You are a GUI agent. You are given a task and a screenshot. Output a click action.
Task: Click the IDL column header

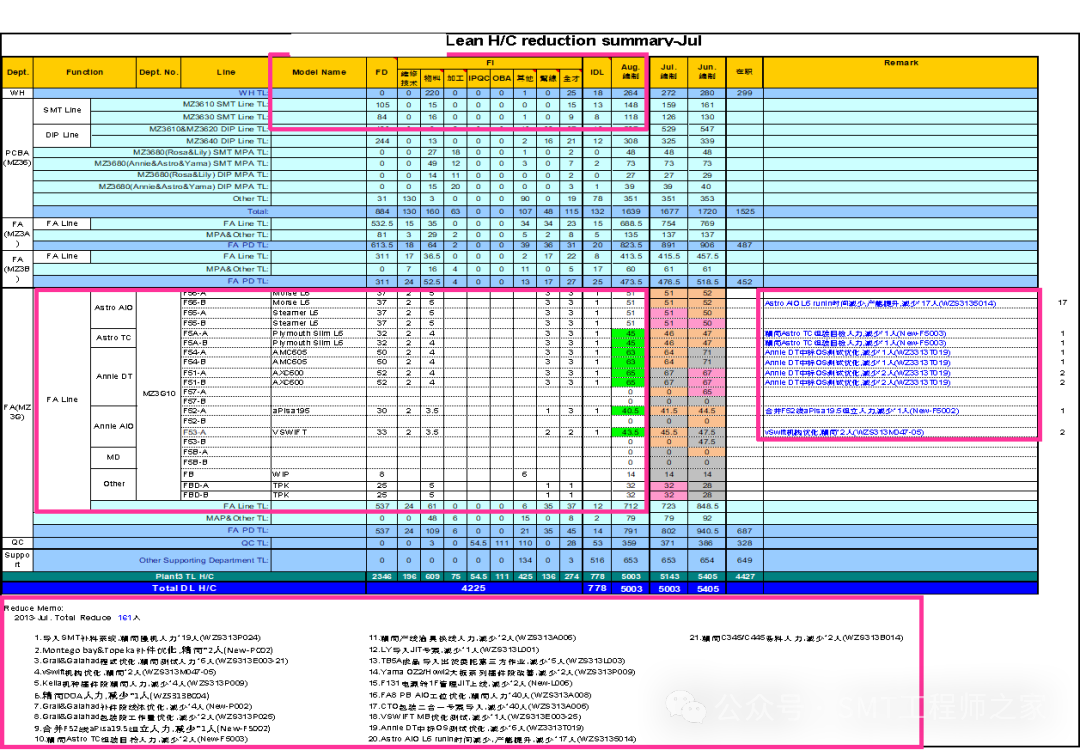(597, 72)
